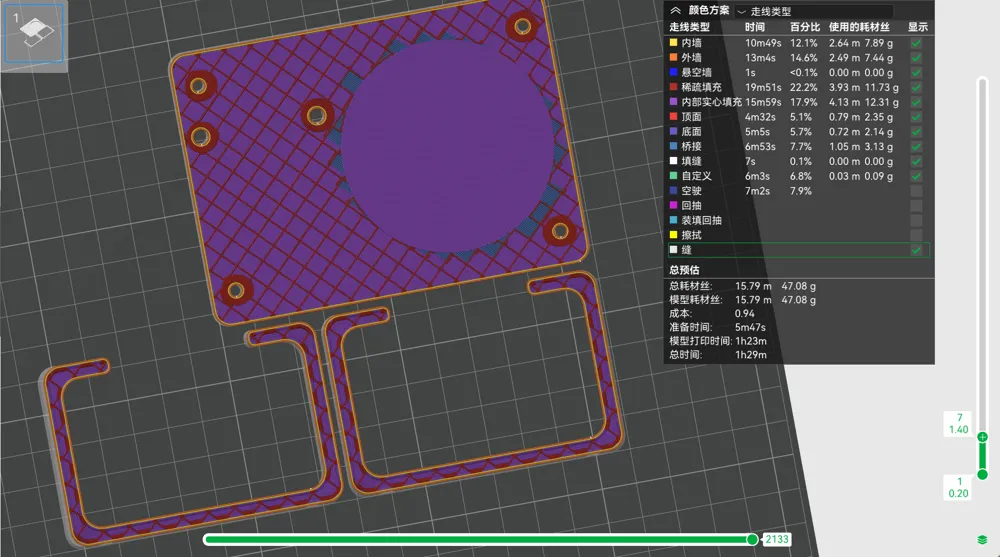
Task: Click the horizontal move slider handle
Action: point(753,540)
